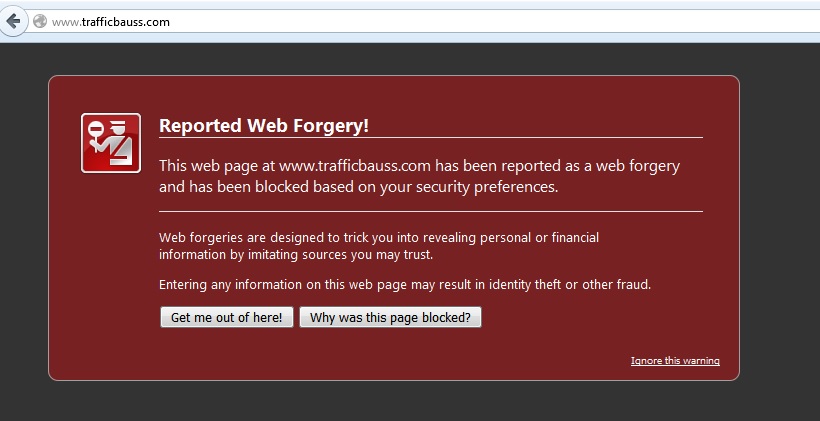Image resolution: width=820 pixels, height=421 pixels.
Task: Follow the "Ignore this warning" link
Action: click(x=675, y=361)
